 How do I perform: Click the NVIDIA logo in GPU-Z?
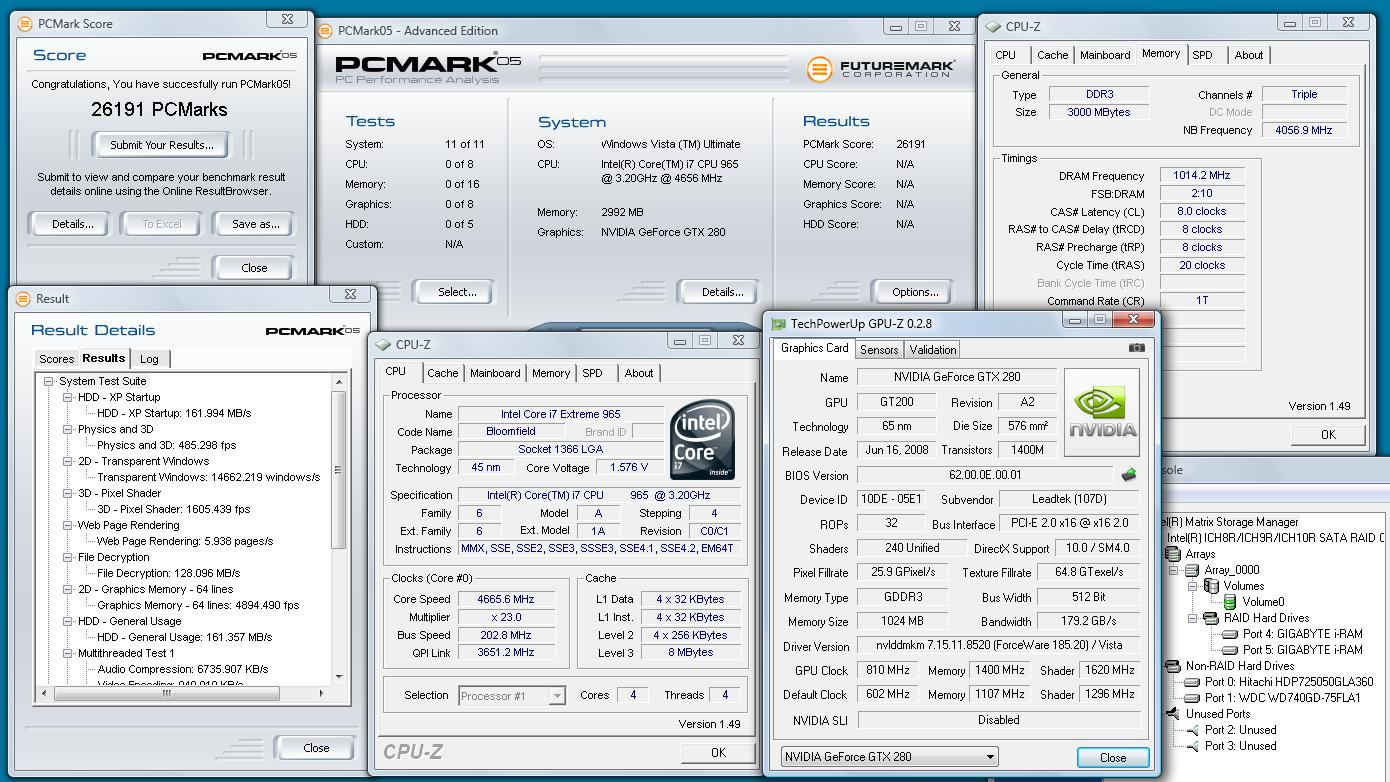pos(1102,413)
